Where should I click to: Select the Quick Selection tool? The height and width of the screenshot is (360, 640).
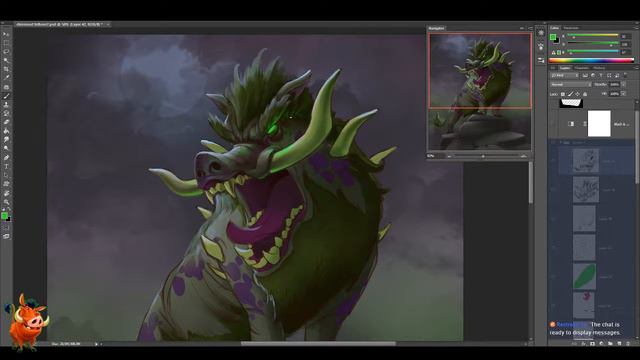(6, 60)
